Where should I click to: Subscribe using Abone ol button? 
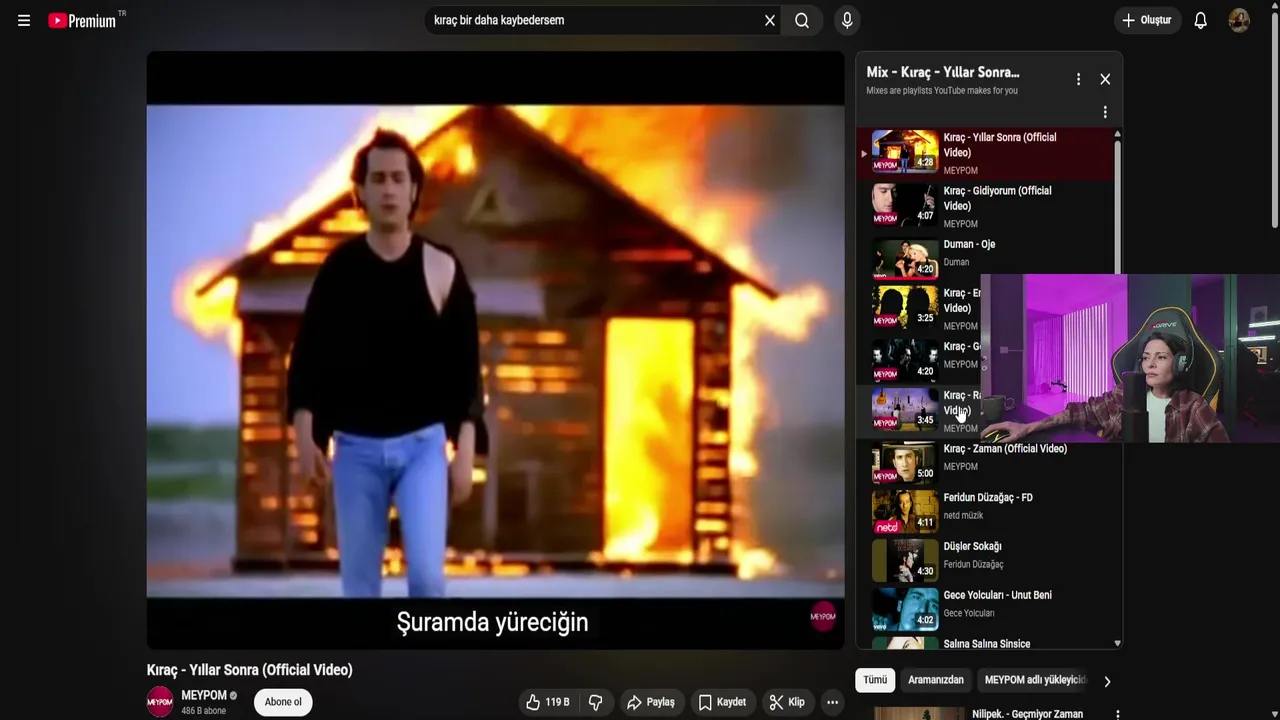pyautogui.click(x=283, y=702)
